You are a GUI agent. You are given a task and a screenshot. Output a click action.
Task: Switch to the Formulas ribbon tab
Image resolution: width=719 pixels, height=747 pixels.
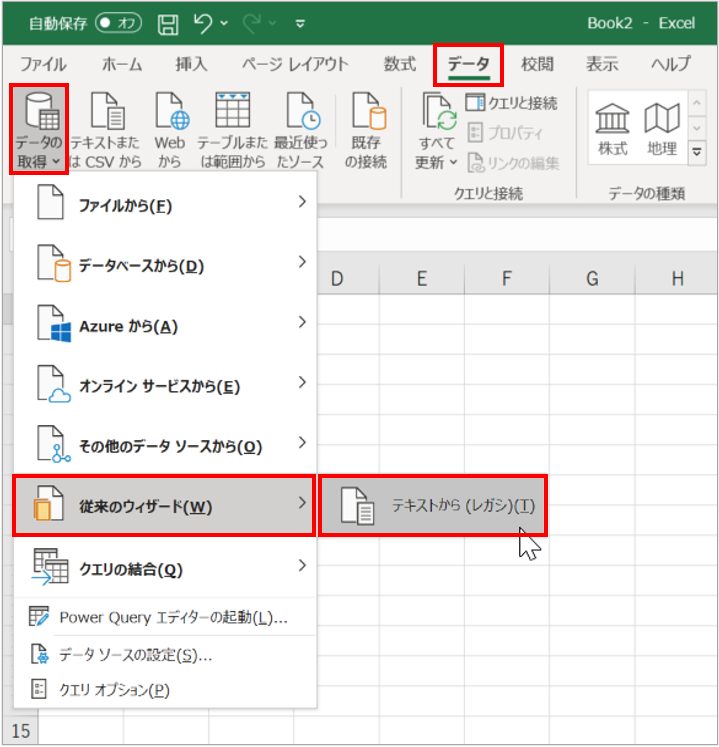coord(399,64)
